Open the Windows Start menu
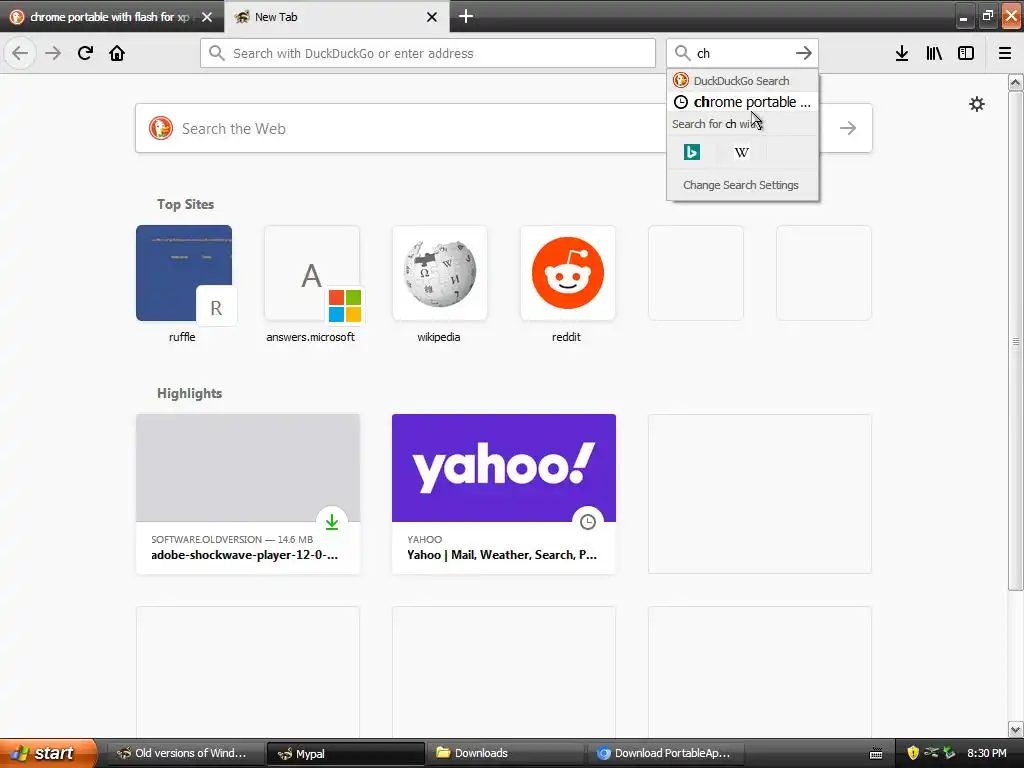 click(49, 753)
